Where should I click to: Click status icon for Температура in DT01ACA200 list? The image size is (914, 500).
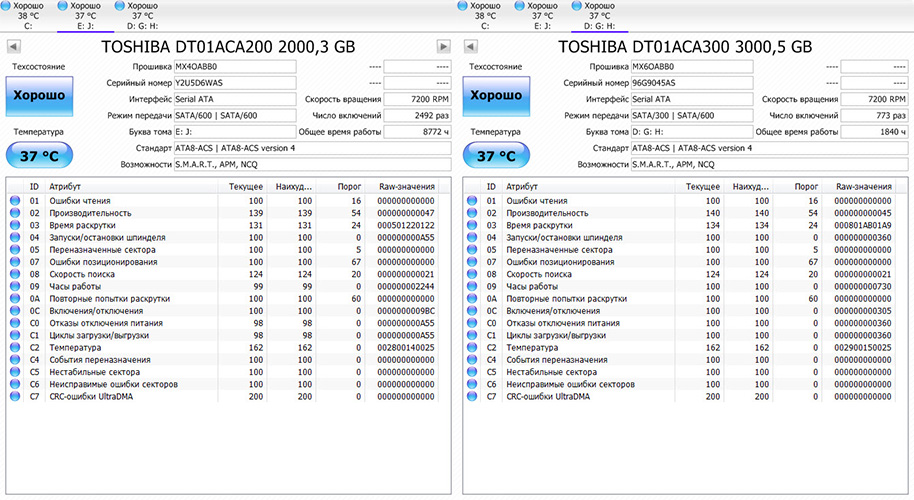[15, 347]
